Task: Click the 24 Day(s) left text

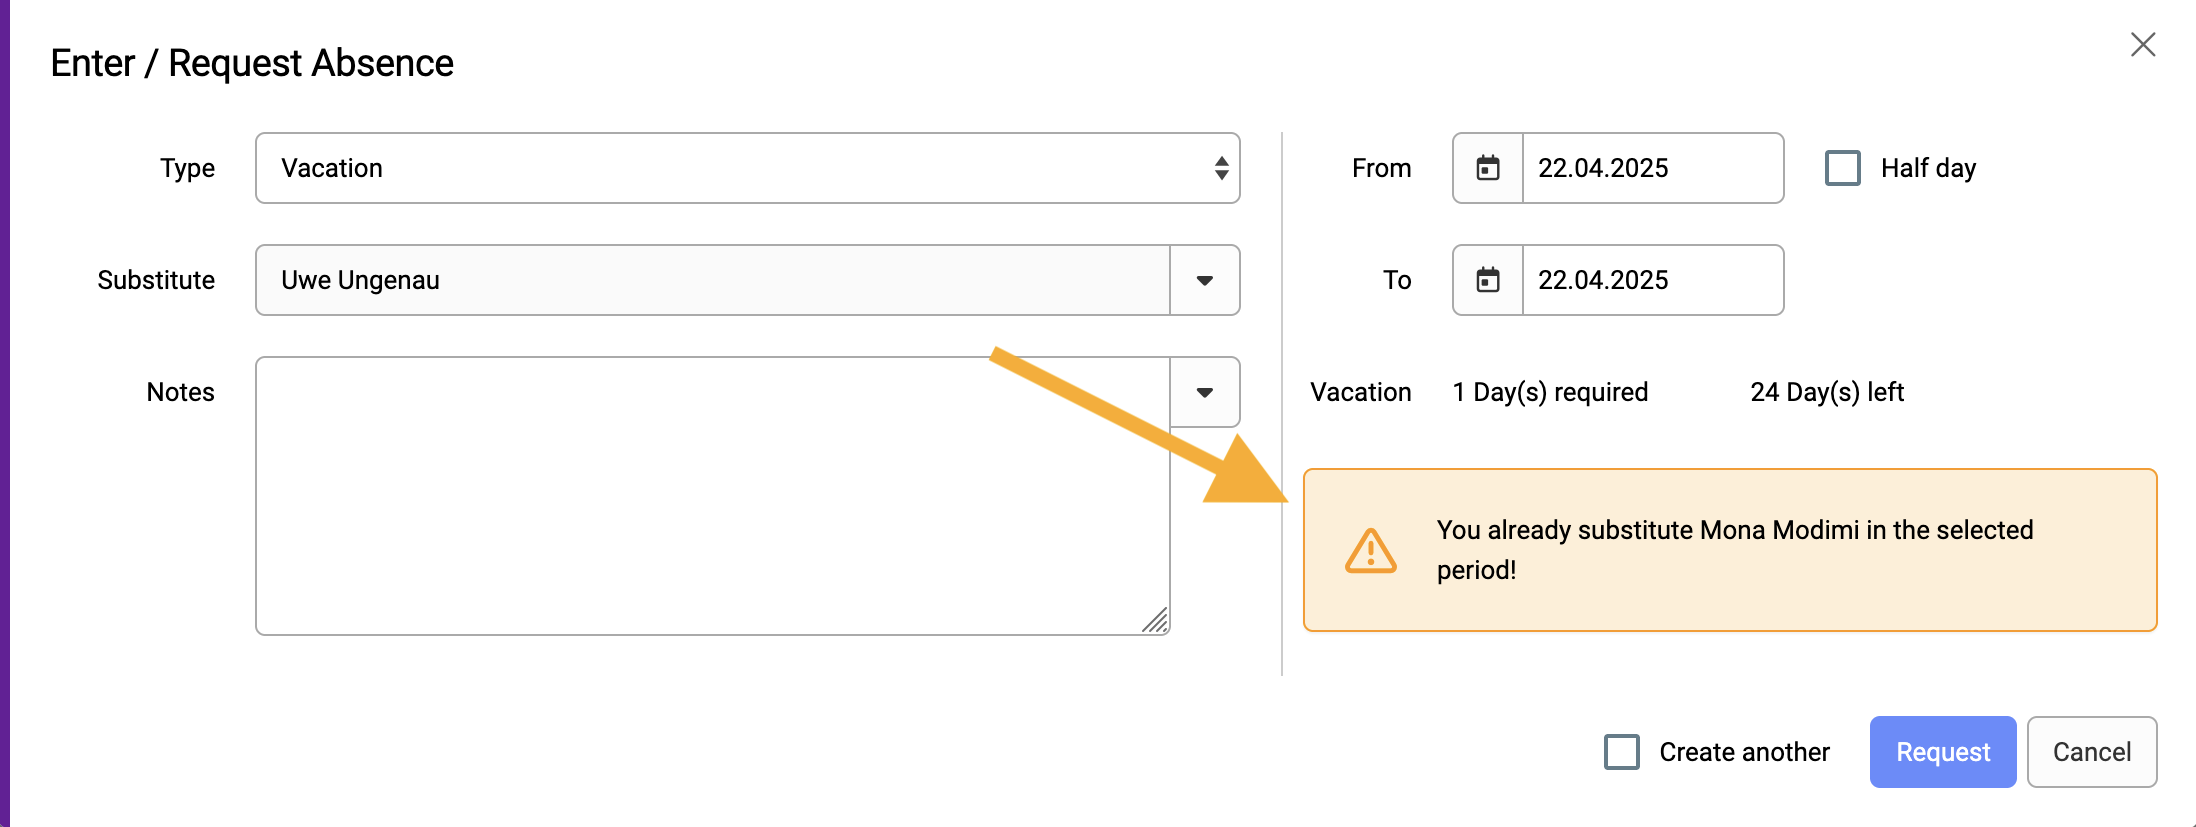Action: [x=1827, y=392]
